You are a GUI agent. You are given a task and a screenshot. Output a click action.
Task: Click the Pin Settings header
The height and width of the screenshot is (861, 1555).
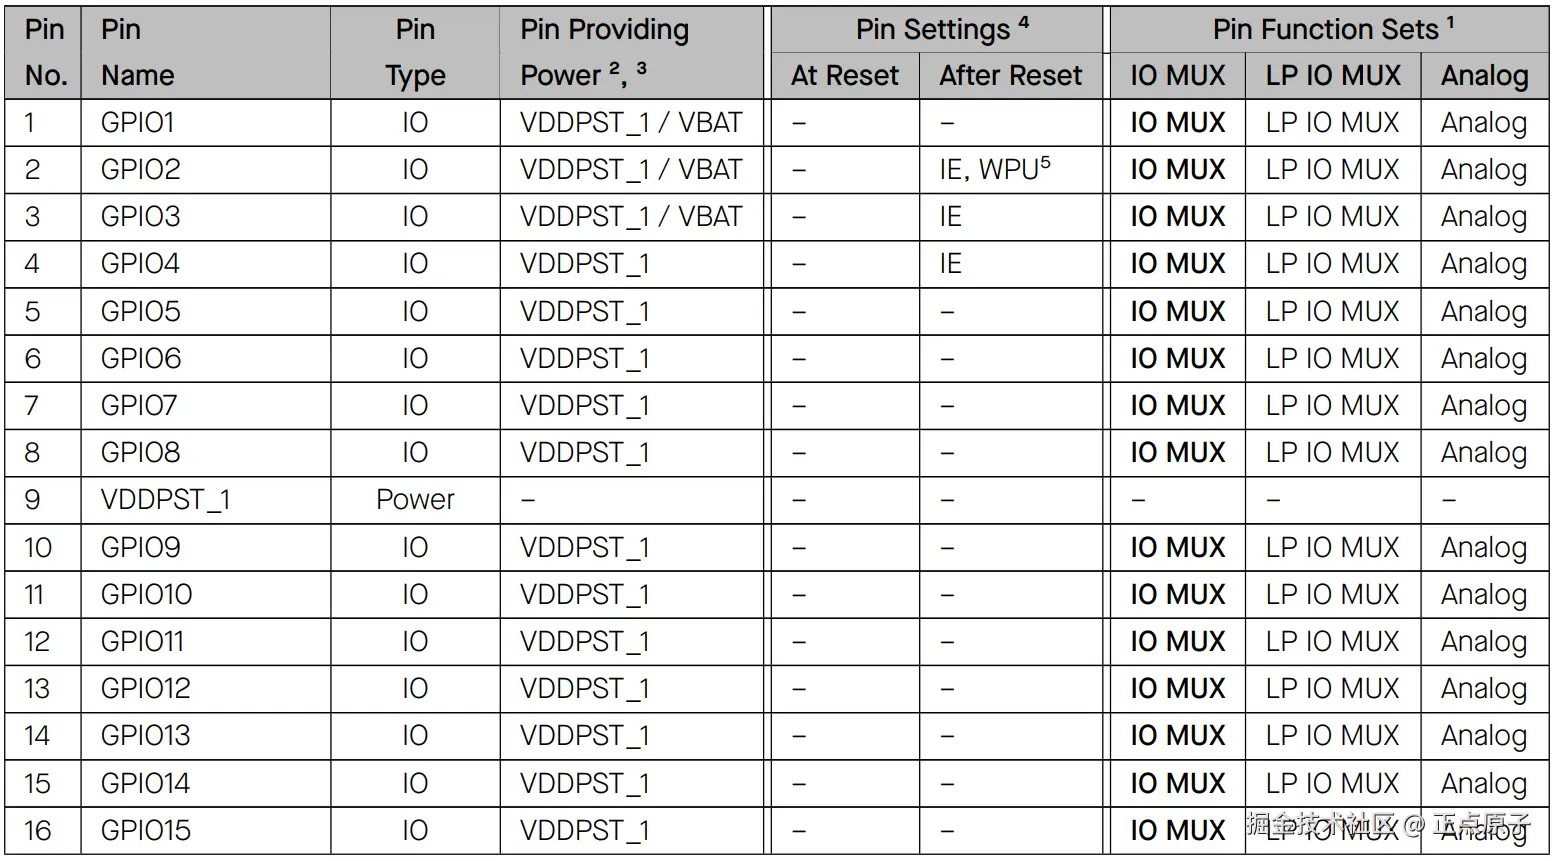[940, 30]
